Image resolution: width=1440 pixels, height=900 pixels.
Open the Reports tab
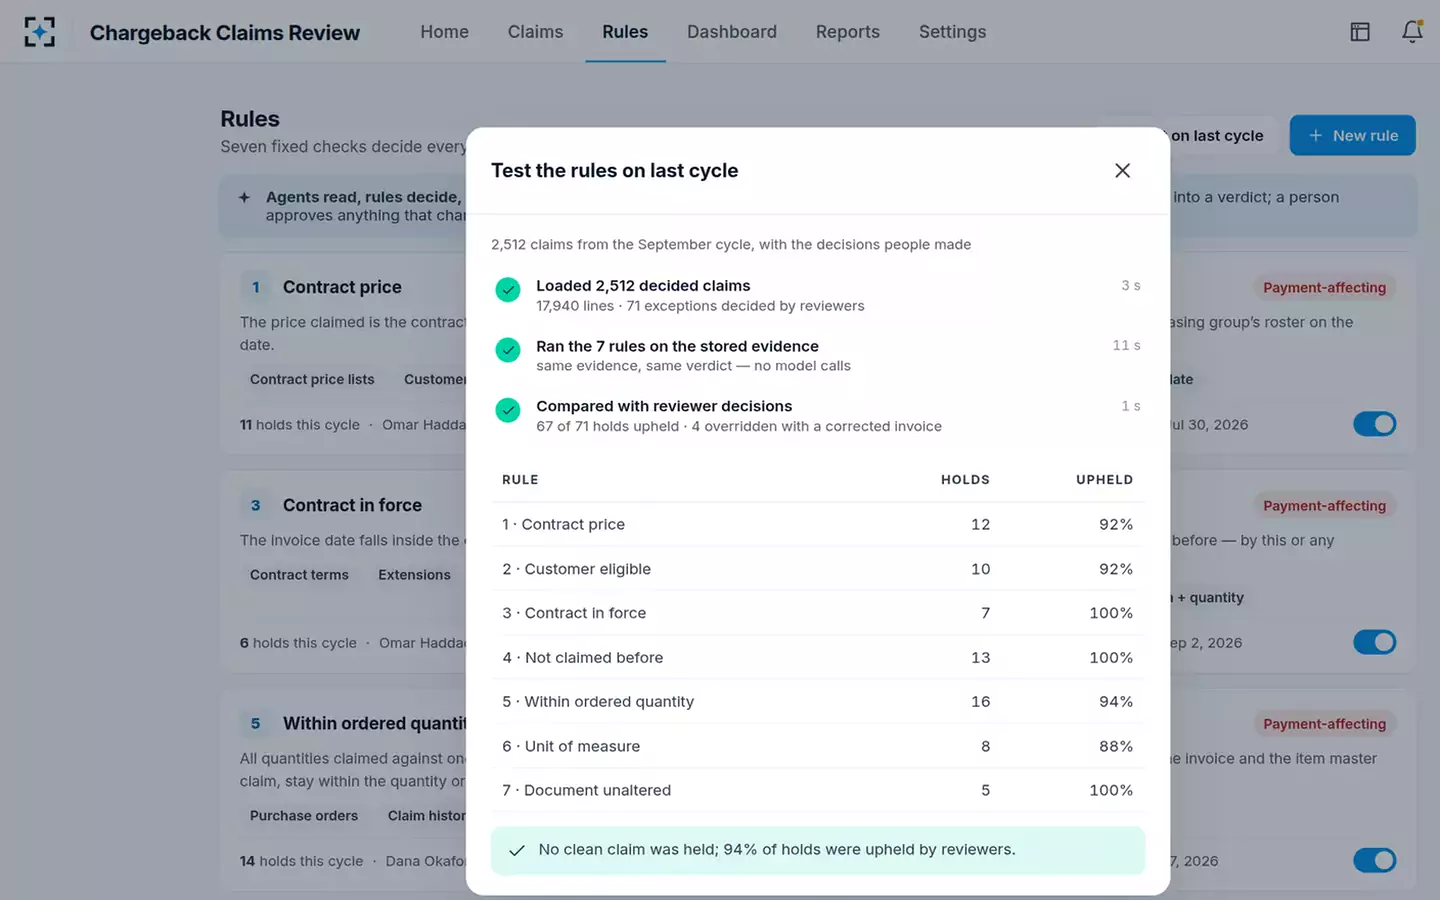pos(848,32)
